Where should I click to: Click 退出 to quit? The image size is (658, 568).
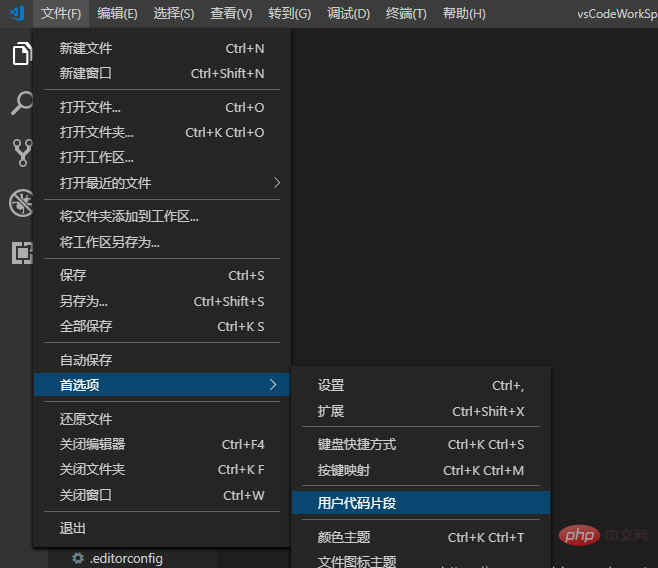pos(162,529)
